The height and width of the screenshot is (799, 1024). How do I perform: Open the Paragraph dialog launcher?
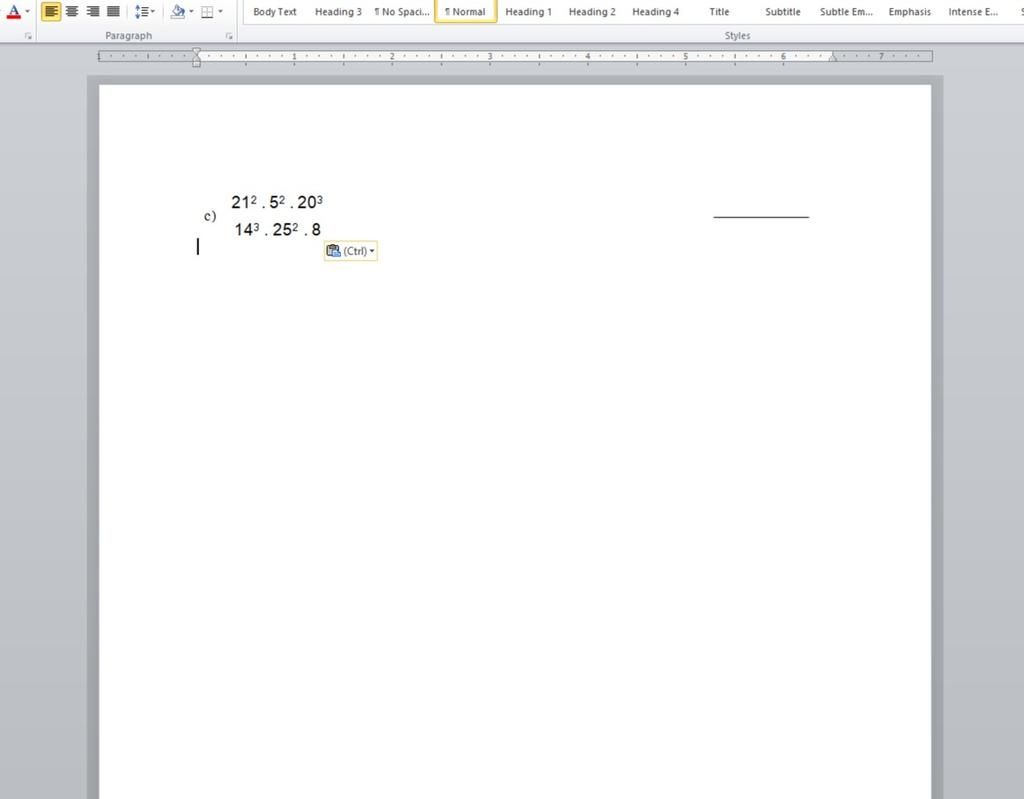(x=229, y=37)
